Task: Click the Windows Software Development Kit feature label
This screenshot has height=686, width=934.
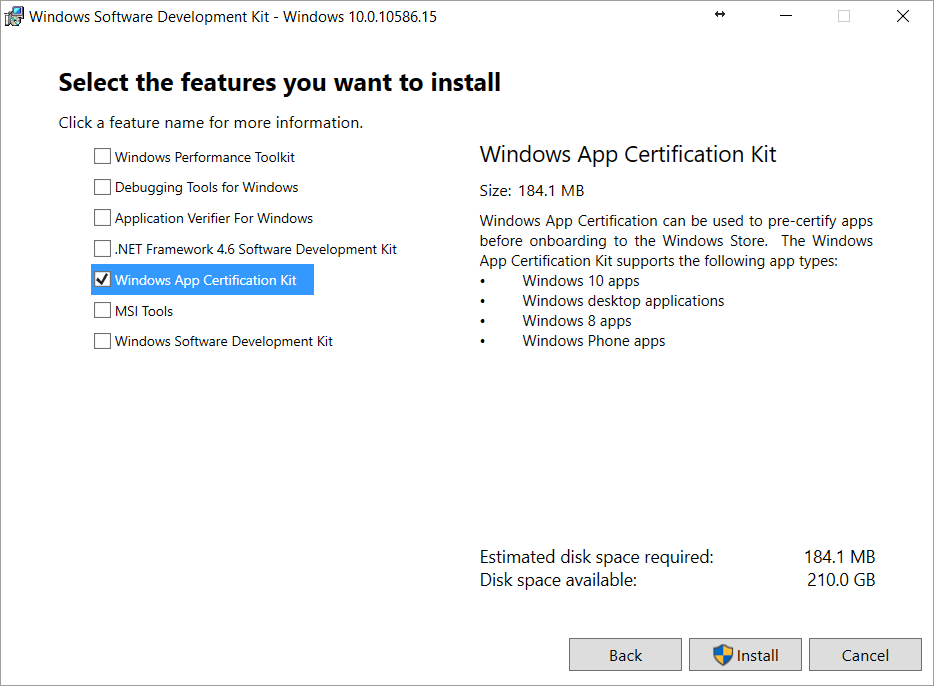Action: tap(224, 341)
